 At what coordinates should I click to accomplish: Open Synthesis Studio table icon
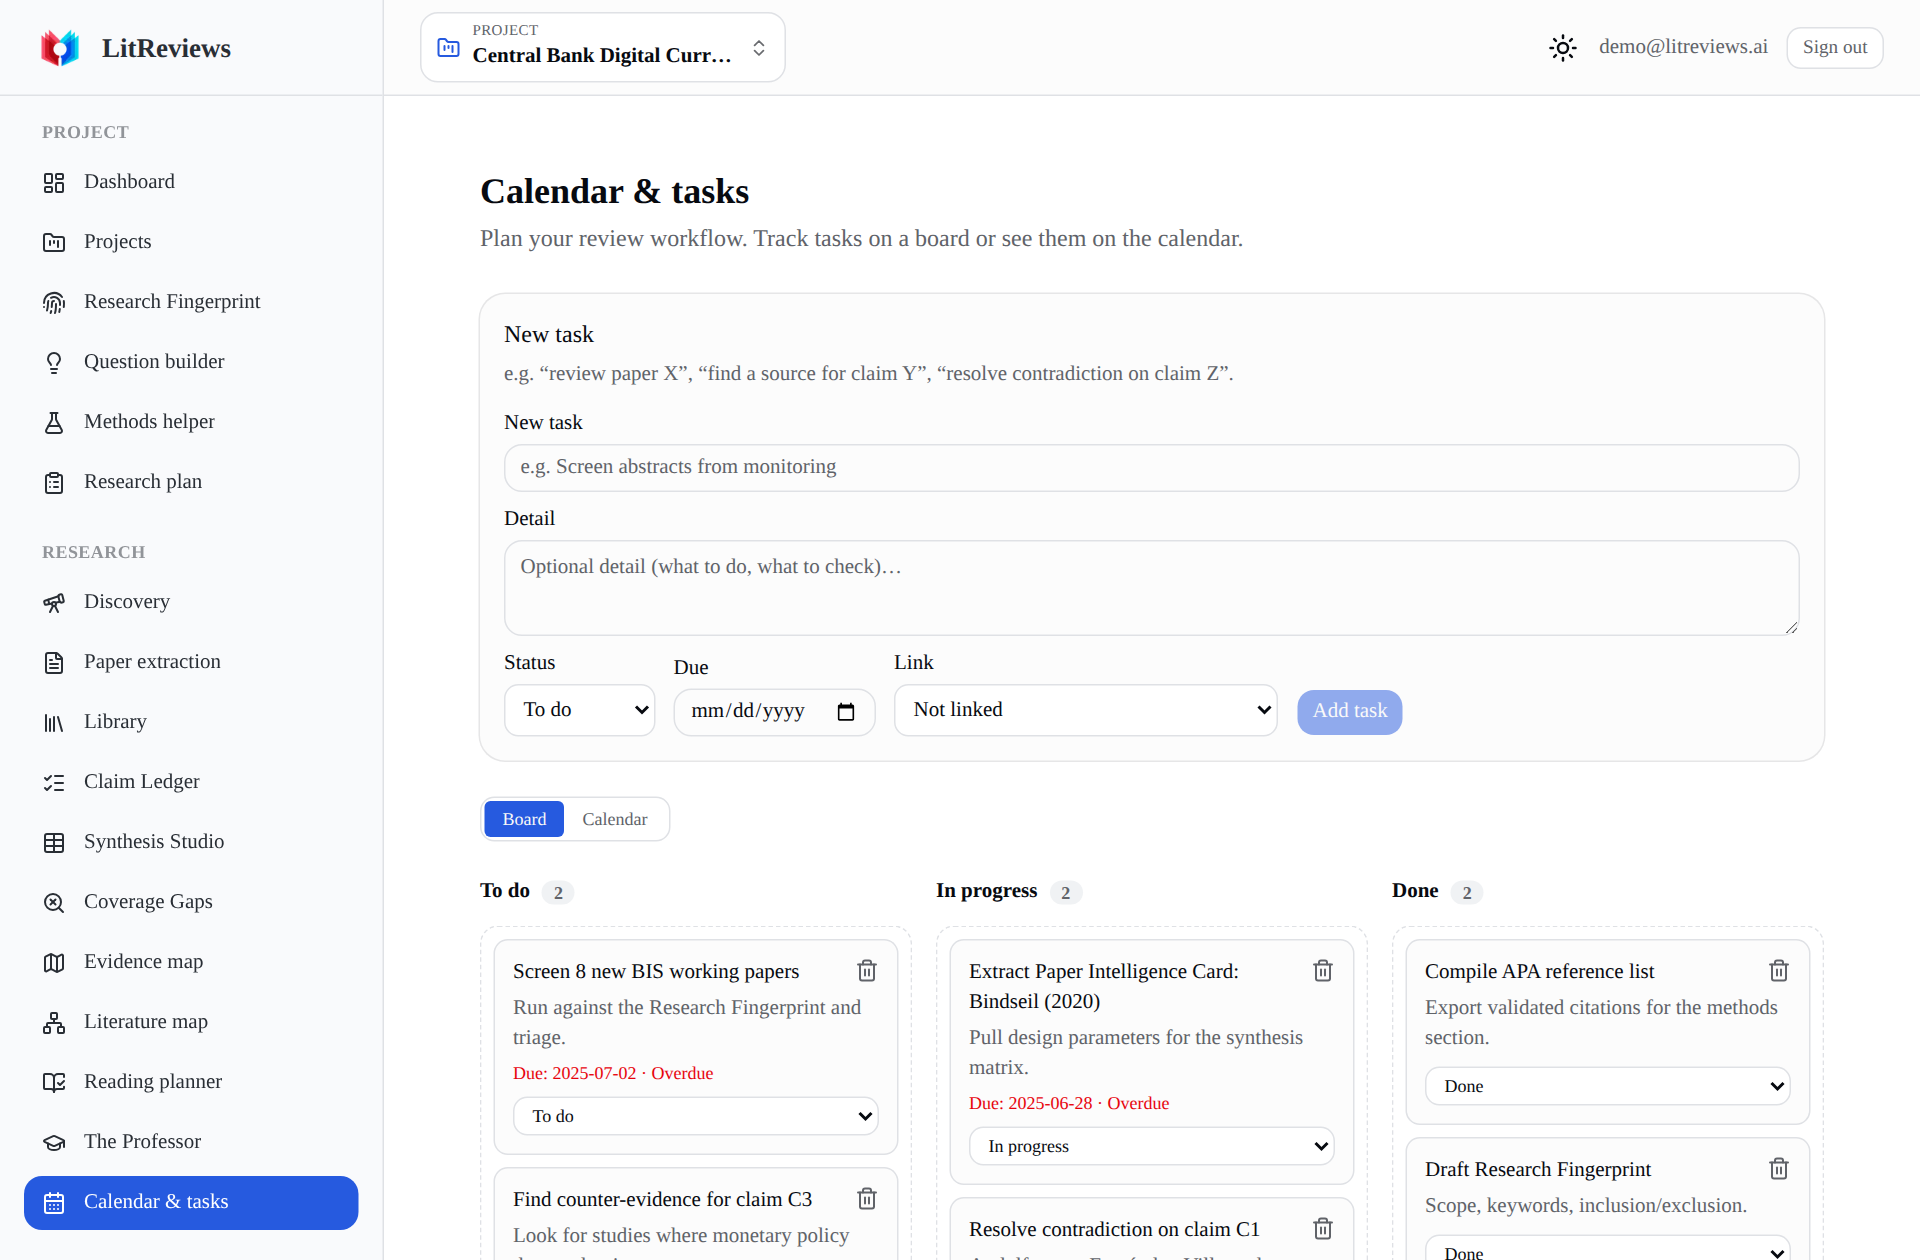[x=54, y=842]
